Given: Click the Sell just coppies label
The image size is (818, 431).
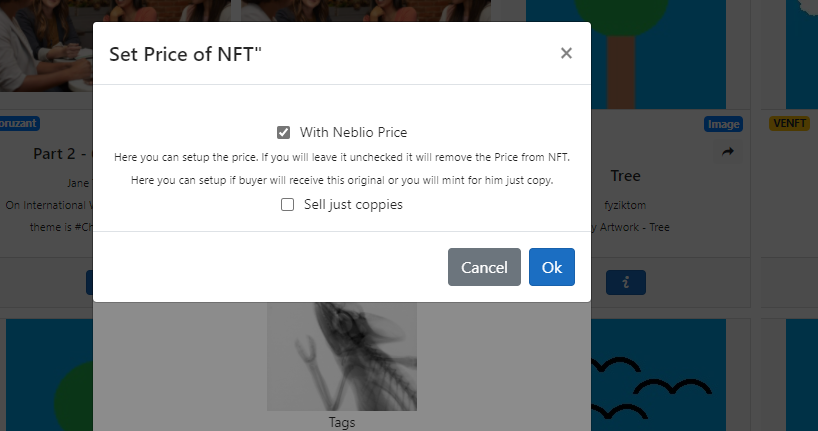Looking at the screenshot, I should [353, 205].
